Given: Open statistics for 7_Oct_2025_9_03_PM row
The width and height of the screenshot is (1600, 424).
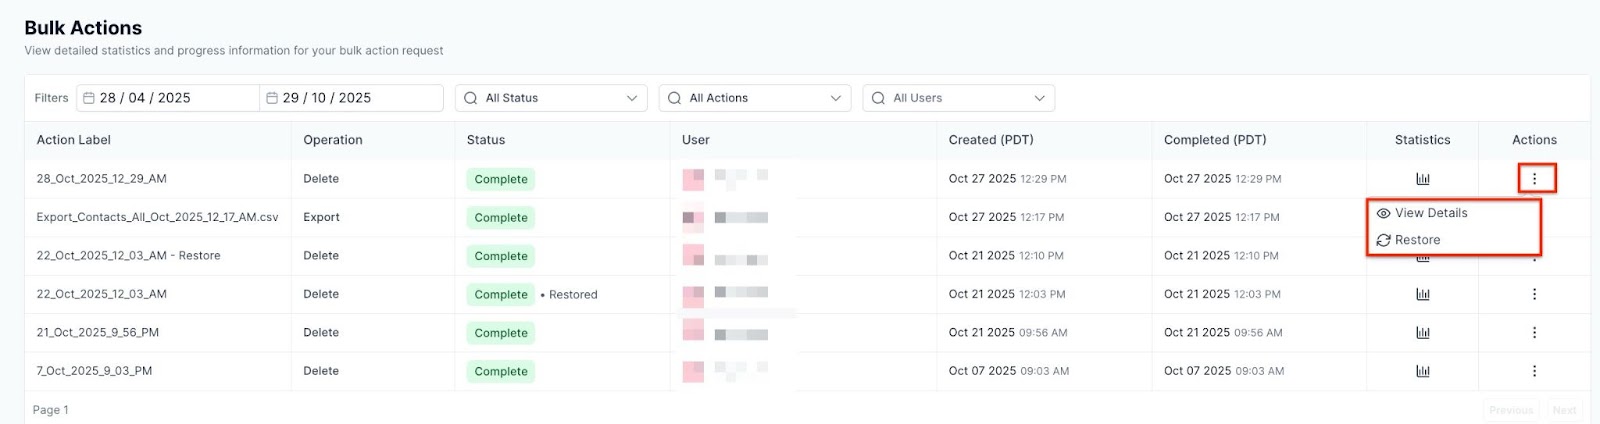Looking at the screenshot, I should [1422, 371].
